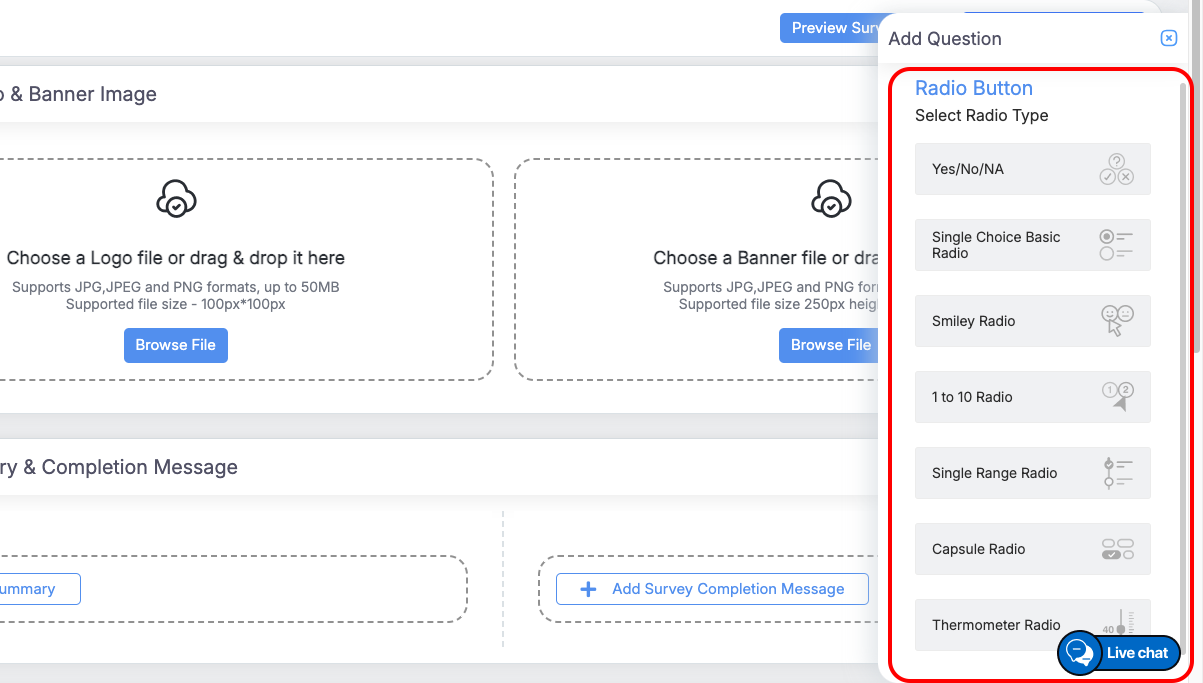Click the Capsule Radio icon
Screen dimensions: 1203x683
click(x=1117, y=549)
